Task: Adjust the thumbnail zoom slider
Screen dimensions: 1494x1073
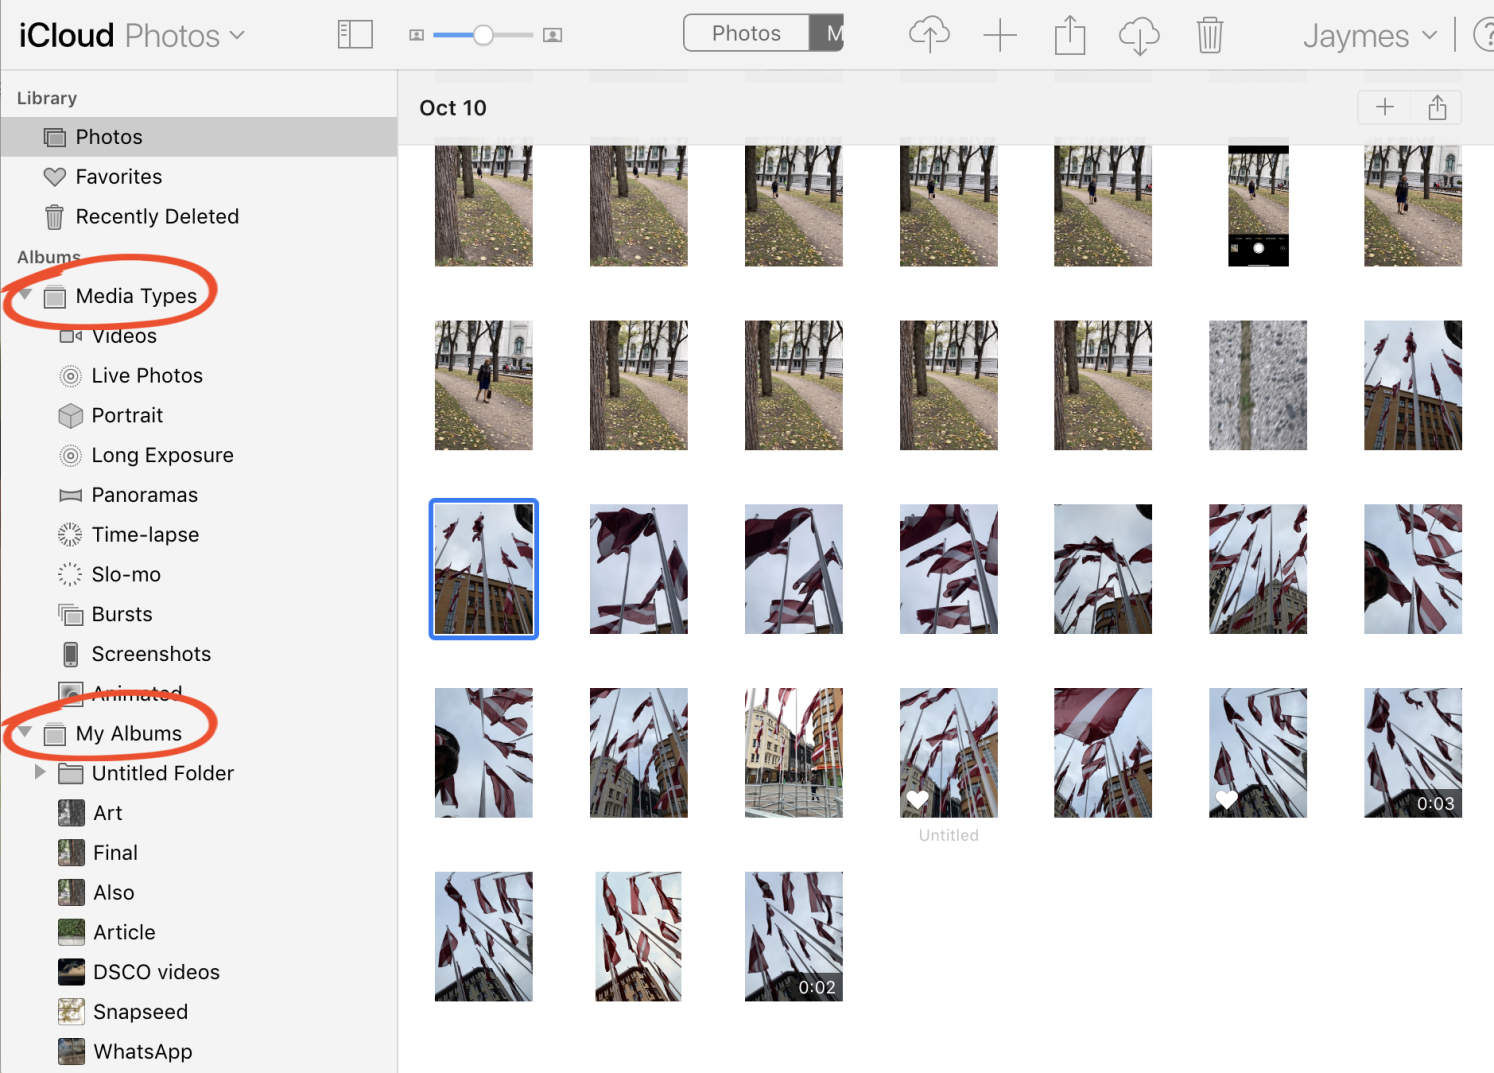Action: [484, 34]
